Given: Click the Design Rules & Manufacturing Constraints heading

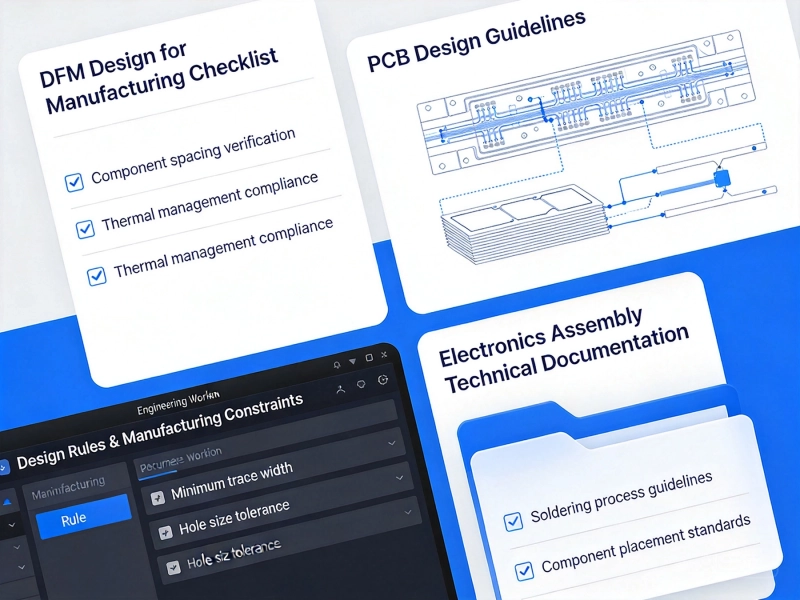Looking at the screenshot, I should coord(160,432).
